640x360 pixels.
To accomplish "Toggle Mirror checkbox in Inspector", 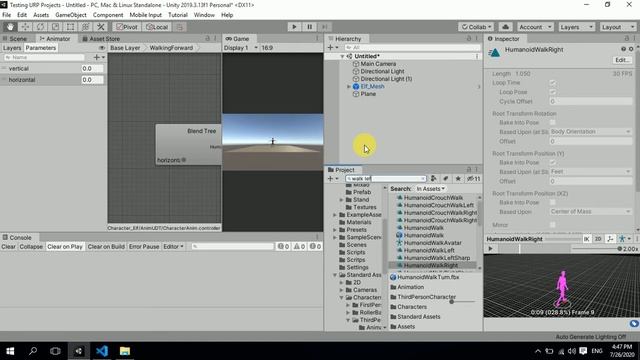I will tap(553, 225).
